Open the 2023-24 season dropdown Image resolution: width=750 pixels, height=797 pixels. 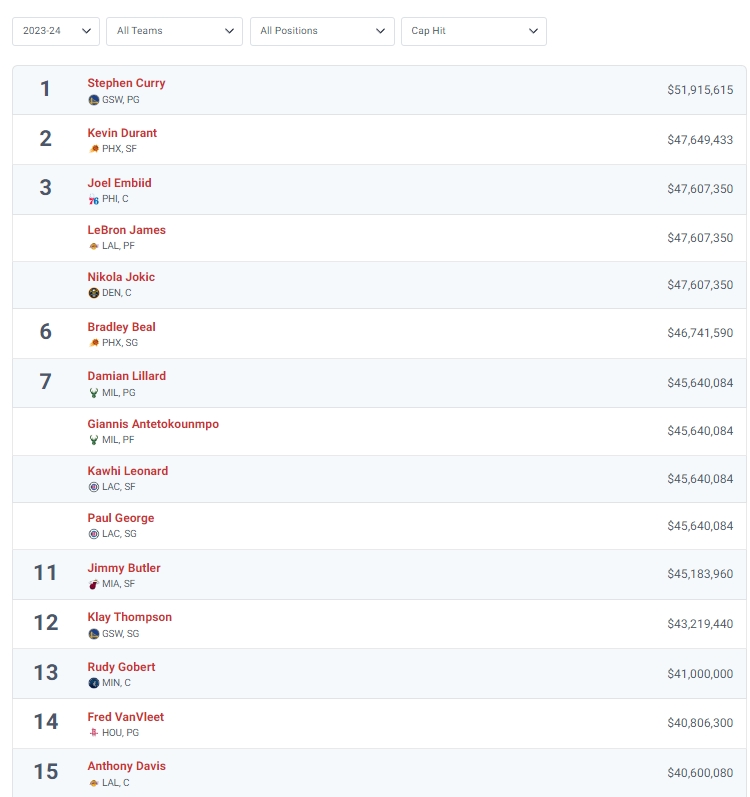(x=56, y=31)
